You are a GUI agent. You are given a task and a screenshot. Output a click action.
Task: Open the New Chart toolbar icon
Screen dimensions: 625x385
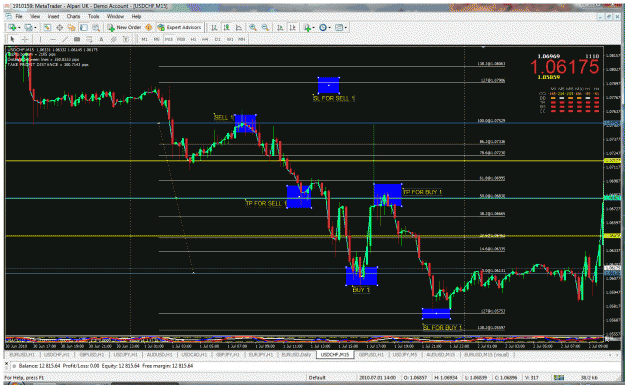click(x=12, y=28)
